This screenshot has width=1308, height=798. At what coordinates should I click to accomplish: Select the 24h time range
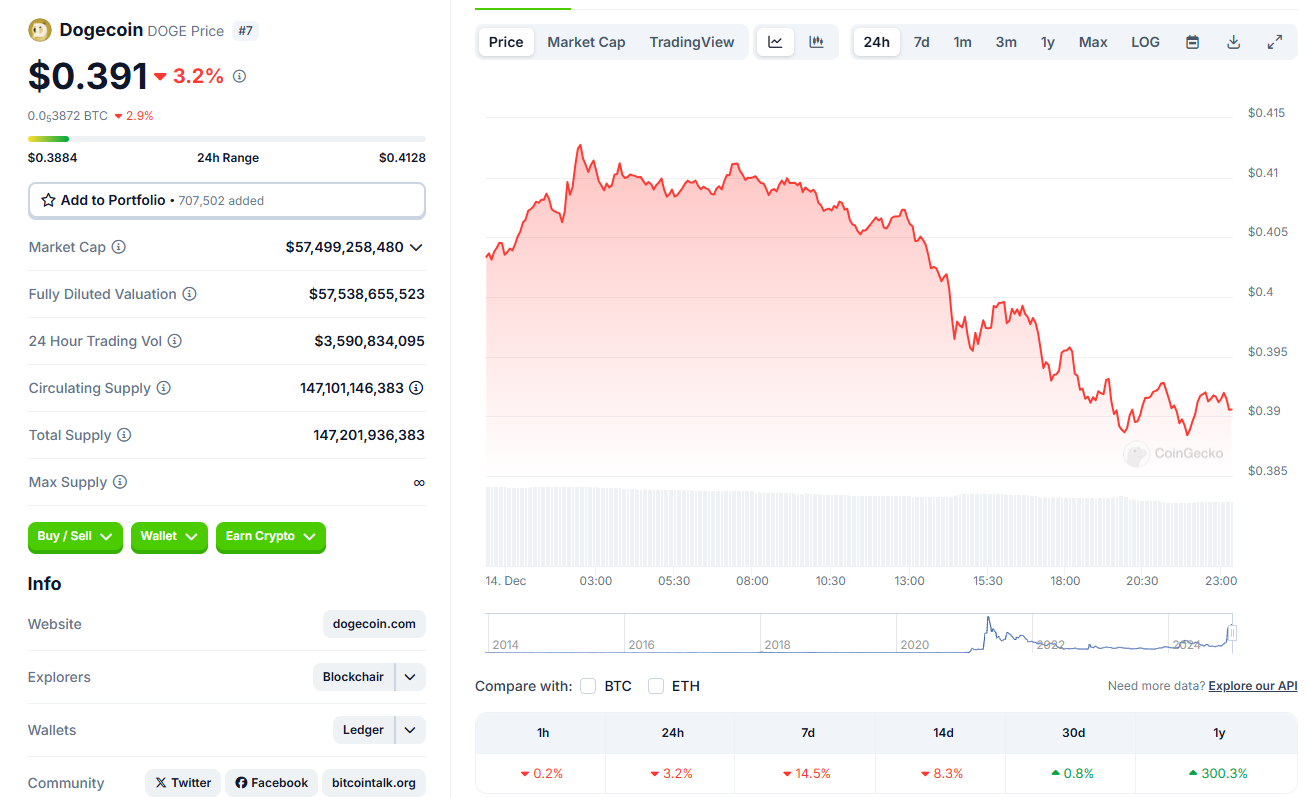876,42
